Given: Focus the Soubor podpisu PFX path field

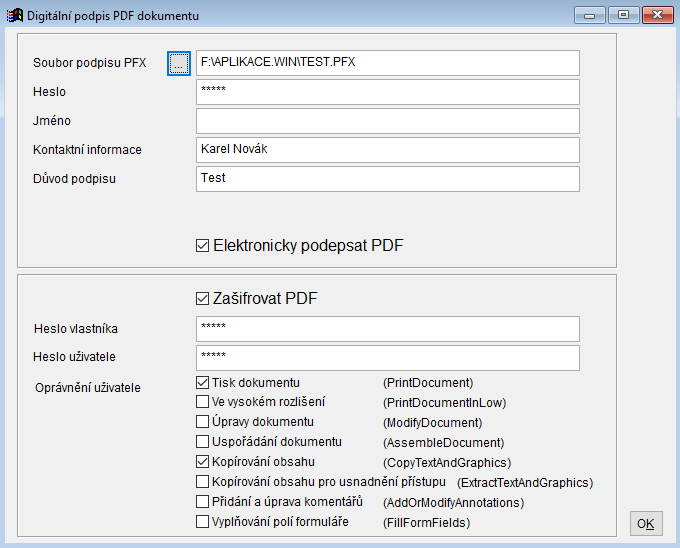Looking at the screenshot, I should click(388, 63).
